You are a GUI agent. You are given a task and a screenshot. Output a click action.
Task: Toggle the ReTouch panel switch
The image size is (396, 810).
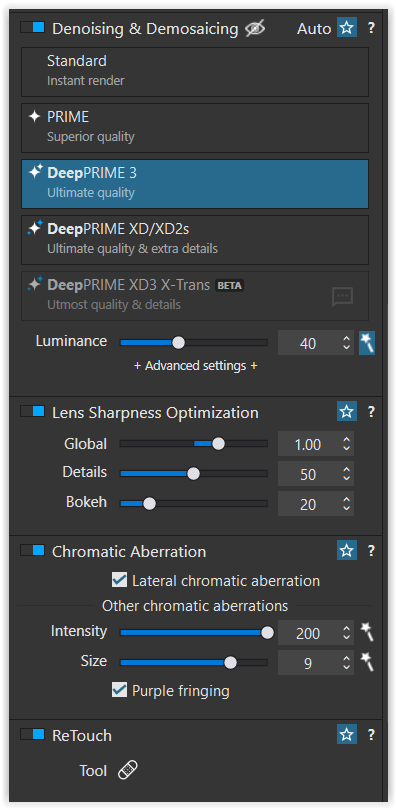[33, 734]
